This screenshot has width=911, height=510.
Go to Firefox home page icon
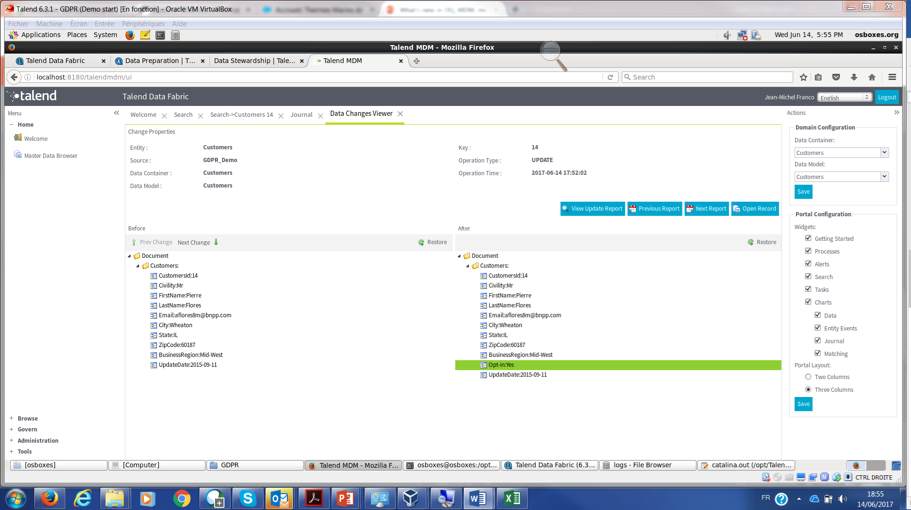871,77
